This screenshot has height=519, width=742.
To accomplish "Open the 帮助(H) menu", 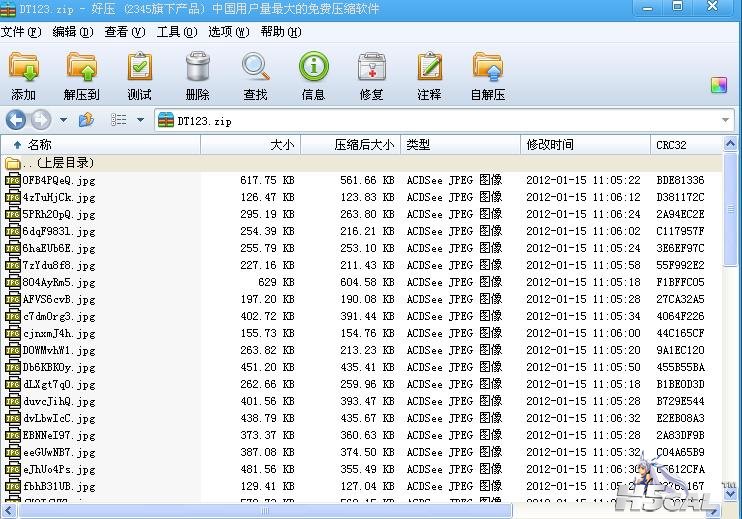I will click(281, 32).
